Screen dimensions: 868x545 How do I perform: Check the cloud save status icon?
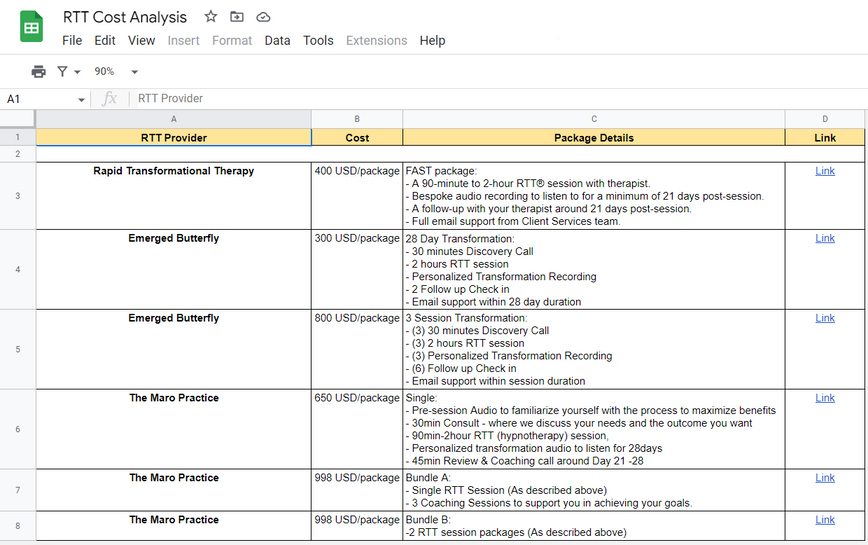[x=263, y=17]
